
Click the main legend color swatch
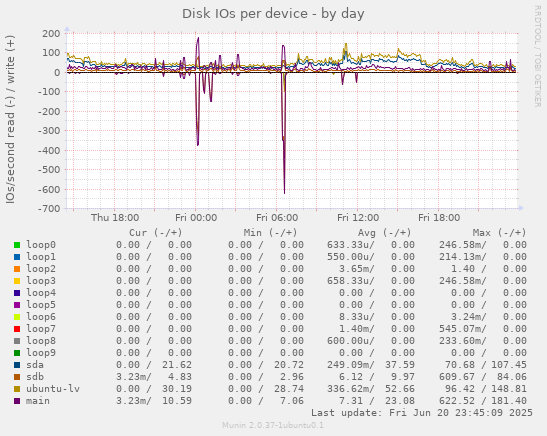click(x=17, y=401)
